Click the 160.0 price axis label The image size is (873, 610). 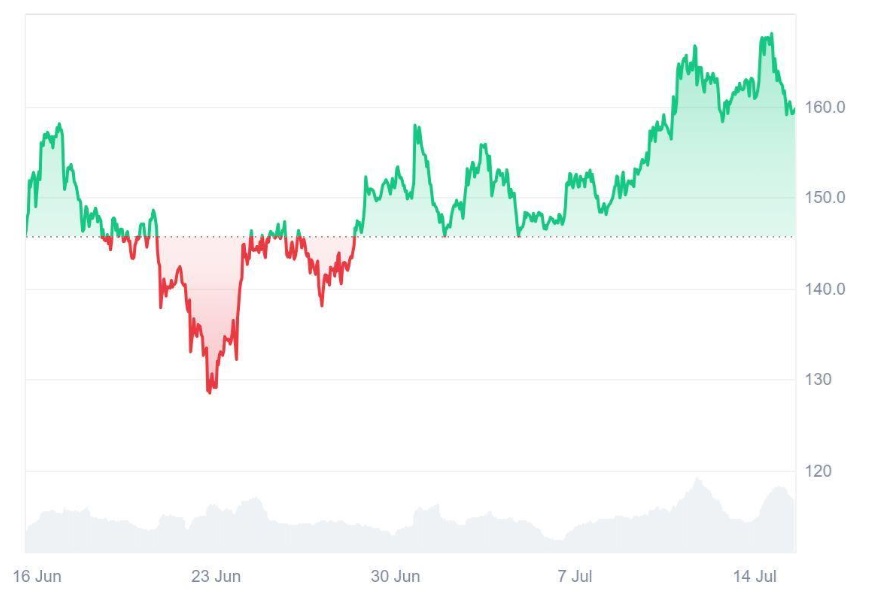pyautogui.click(x=826, y=107)
